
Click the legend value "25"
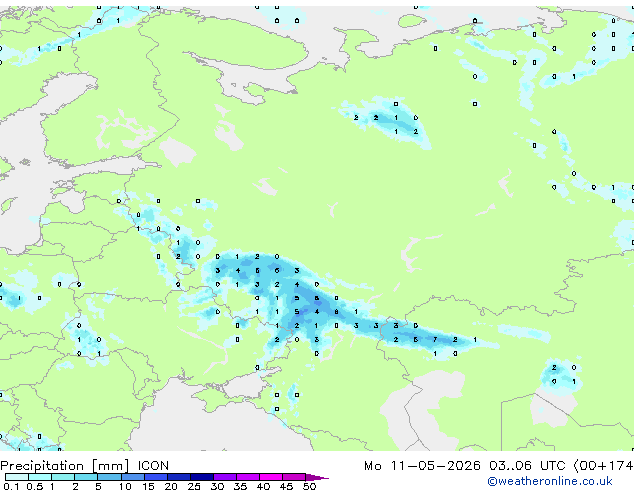click(x=194, y=486)
